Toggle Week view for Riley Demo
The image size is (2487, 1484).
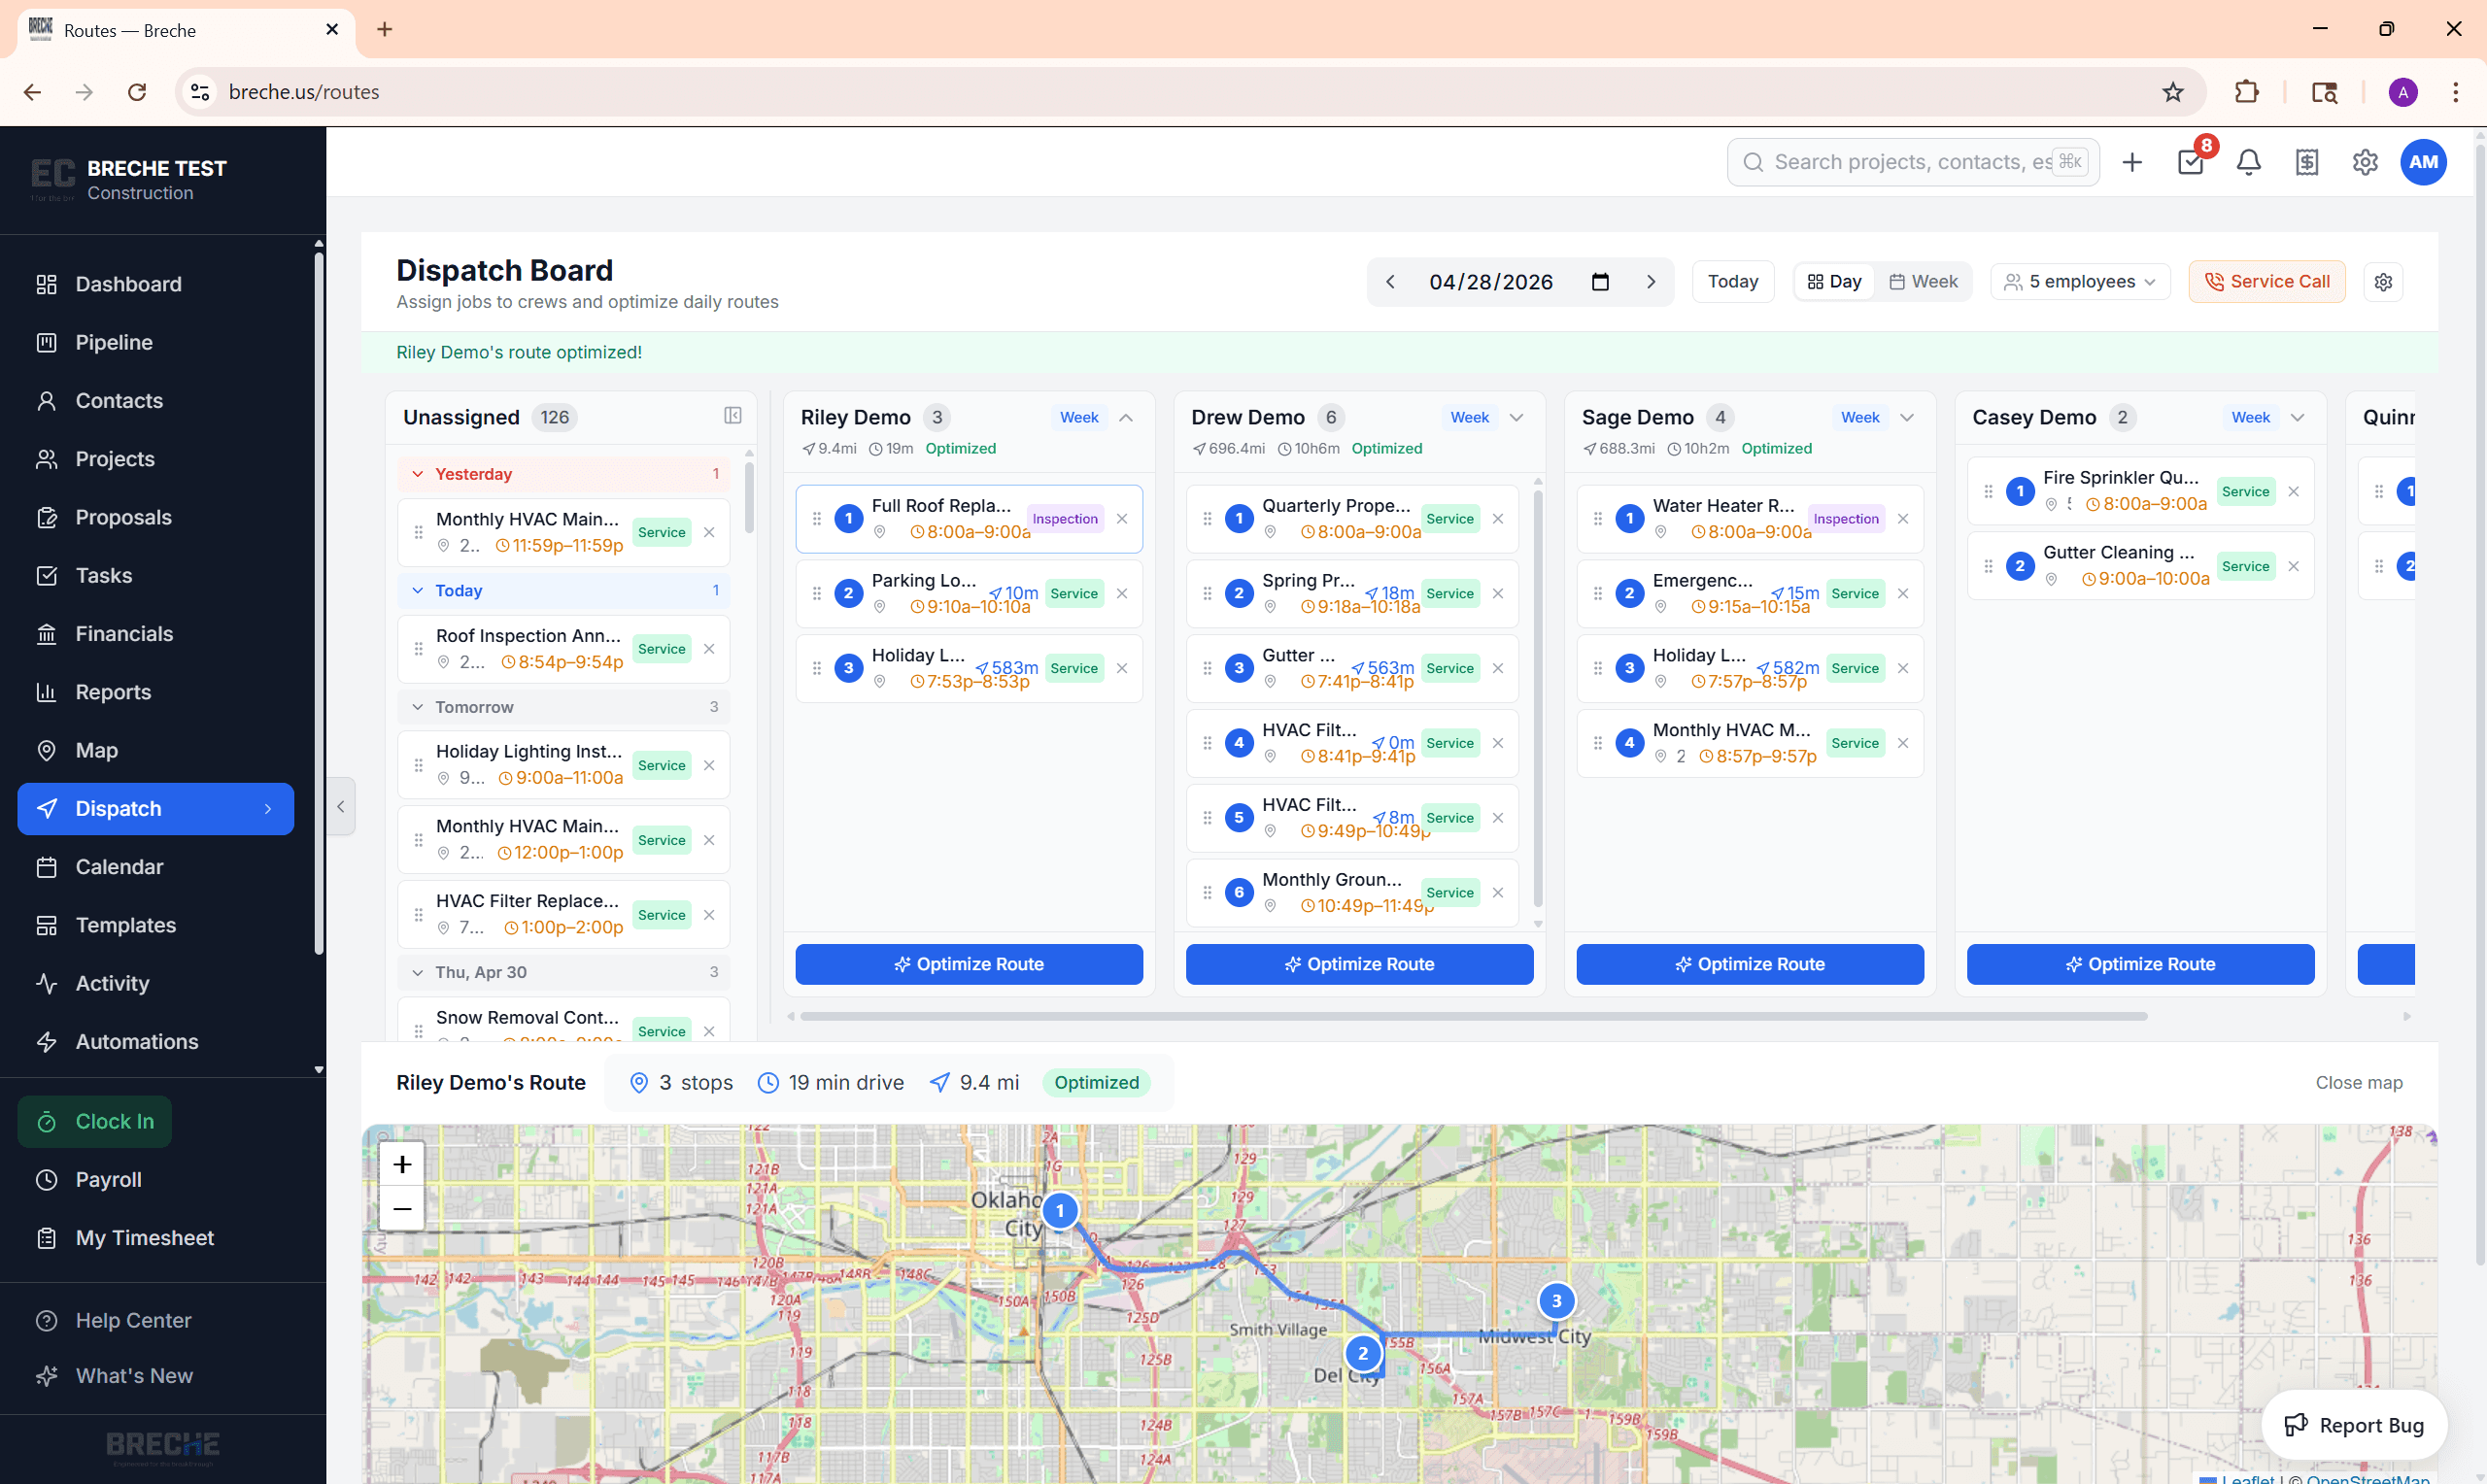point(1079,418)
